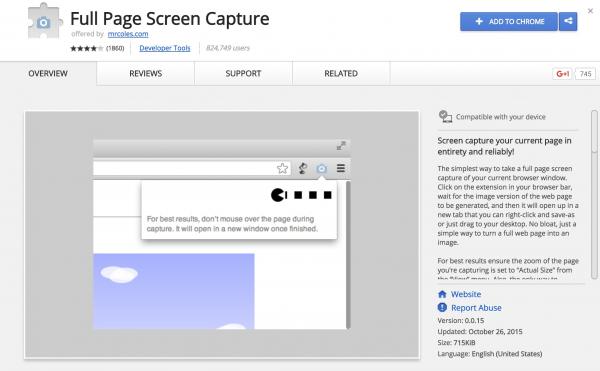Click the review count (1860)
This screenshot has width=600, height=371.
(x=115, y=48)
